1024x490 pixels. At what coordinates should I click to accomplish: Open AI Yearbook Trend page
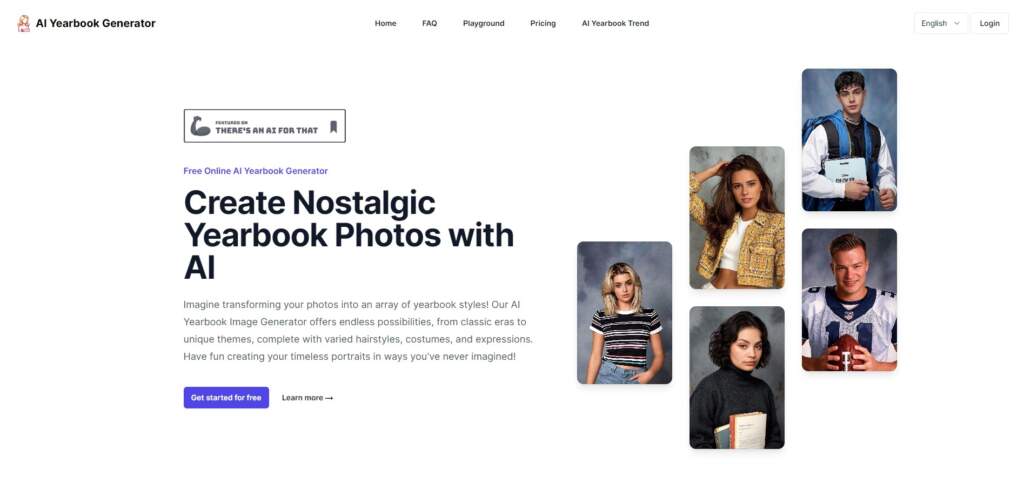(615, 24)
